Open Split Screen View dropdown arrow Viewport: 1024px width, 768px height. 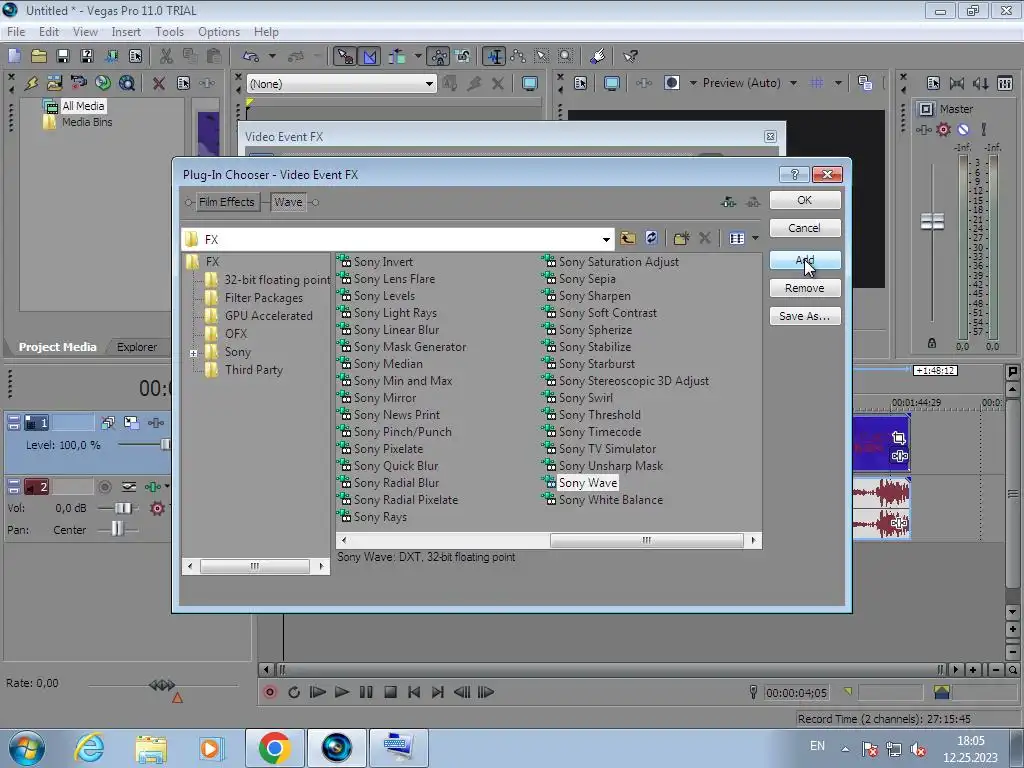(692, 83)
